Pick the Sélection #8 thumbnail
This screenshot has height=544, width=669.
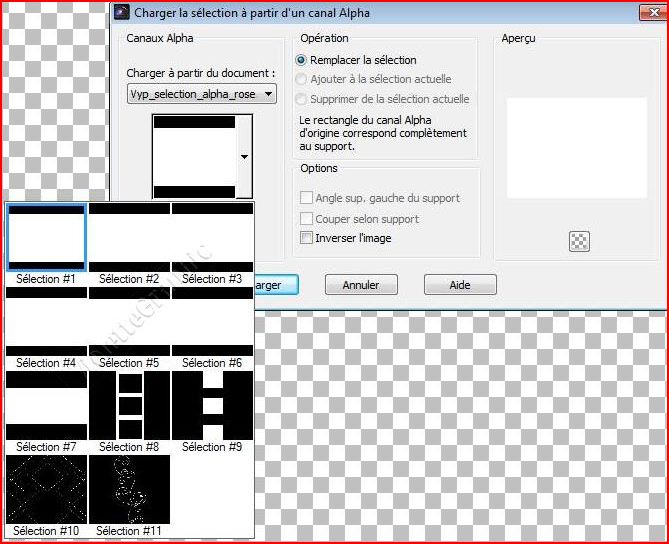(x=129, y=405)
